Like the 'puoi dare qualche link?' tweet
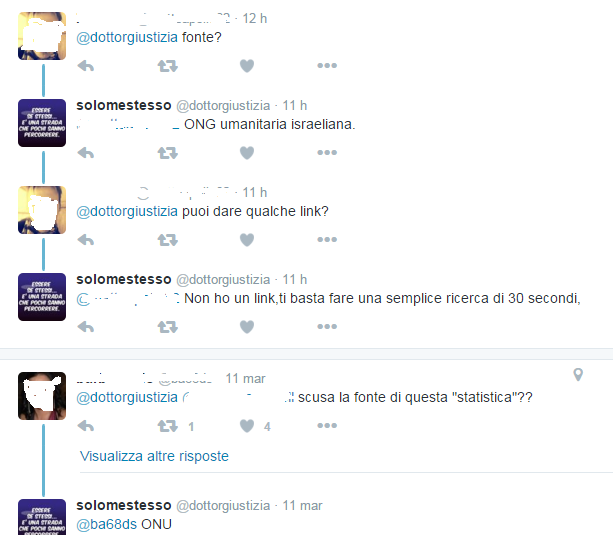The width and height of the screenshot is (613, 535). point(247,240)
